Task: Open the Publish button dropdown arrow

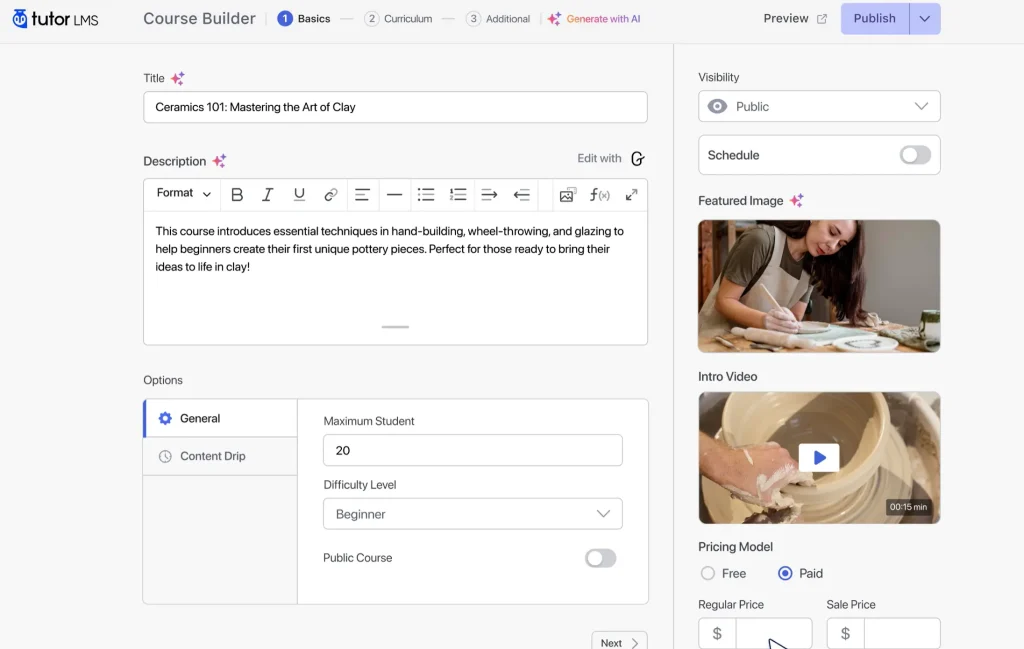Action: [x=925, y=19]
